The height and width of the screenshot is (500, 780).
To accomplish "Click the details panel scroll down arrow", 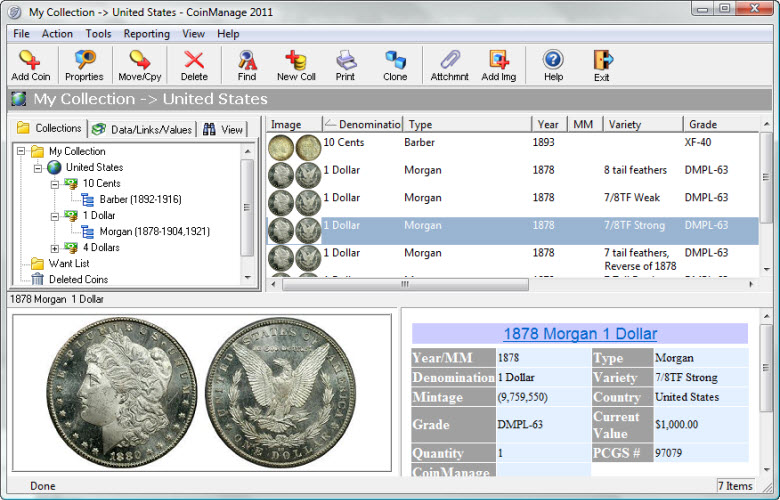I will point(767,469).
